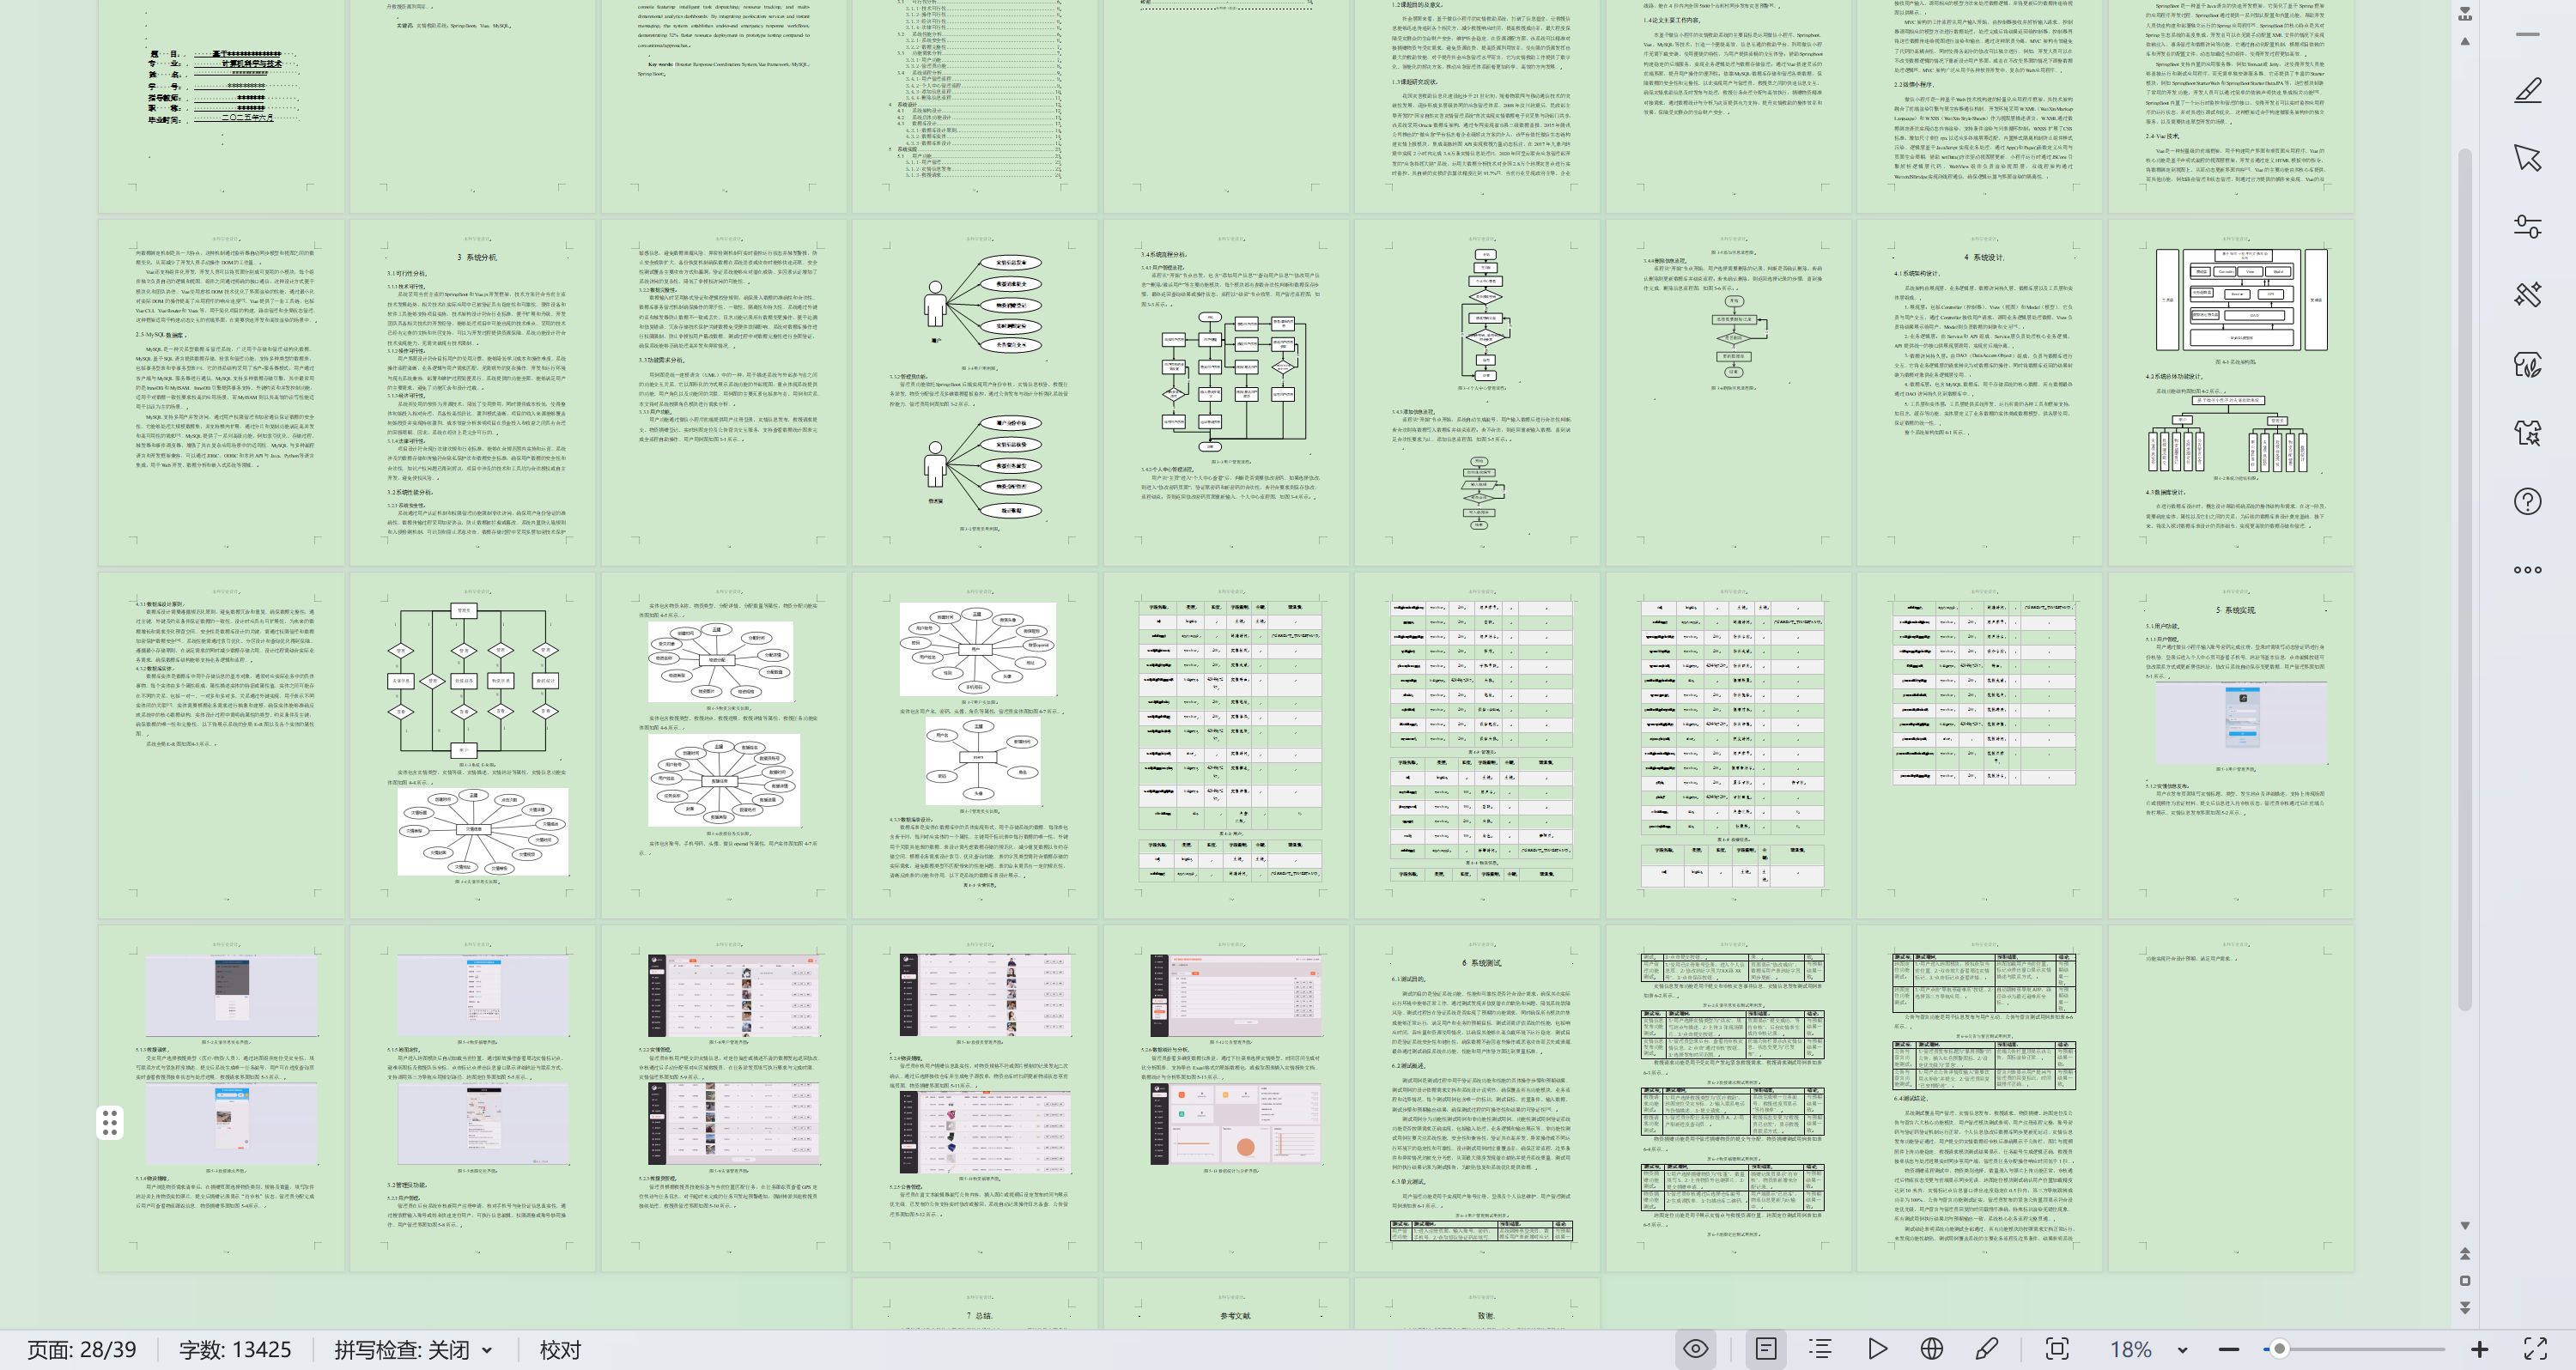Click the fit-to-page zoom icon
The height and width of the screenshot is (1370, 2576).
pos(2057,1349)
